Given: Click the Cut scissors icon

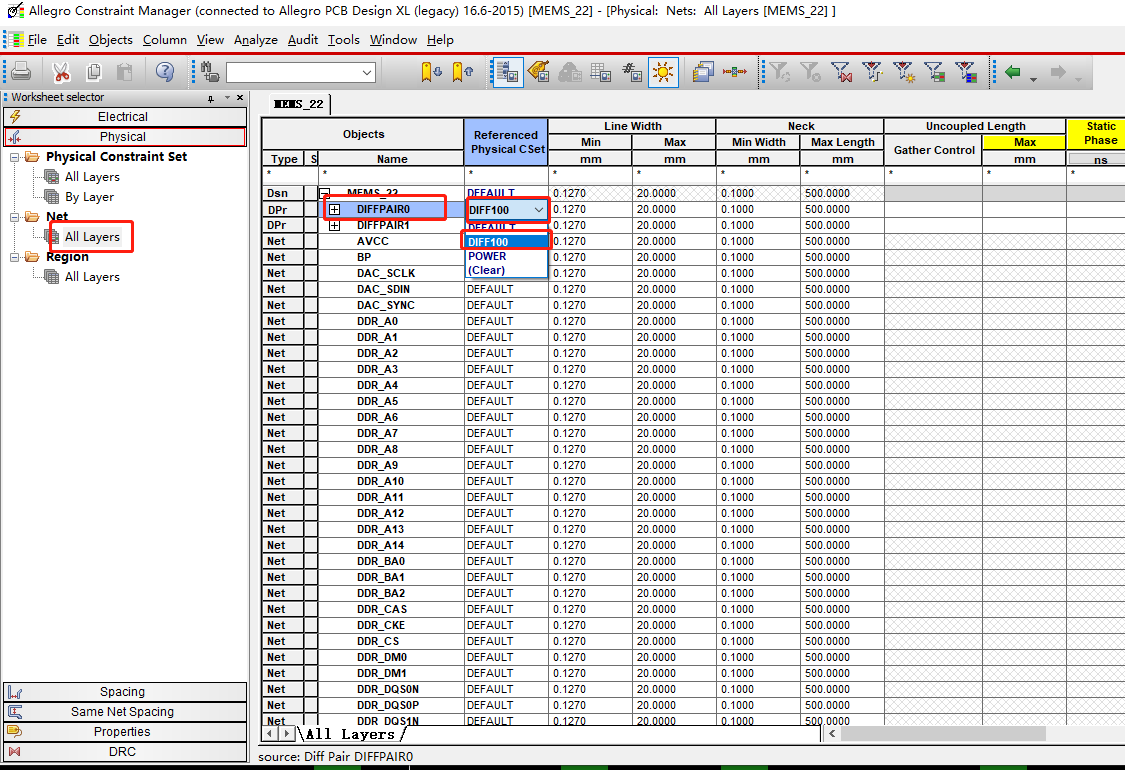Looking at the screenshot, I should pyautogui.click(x=61, y=72).
